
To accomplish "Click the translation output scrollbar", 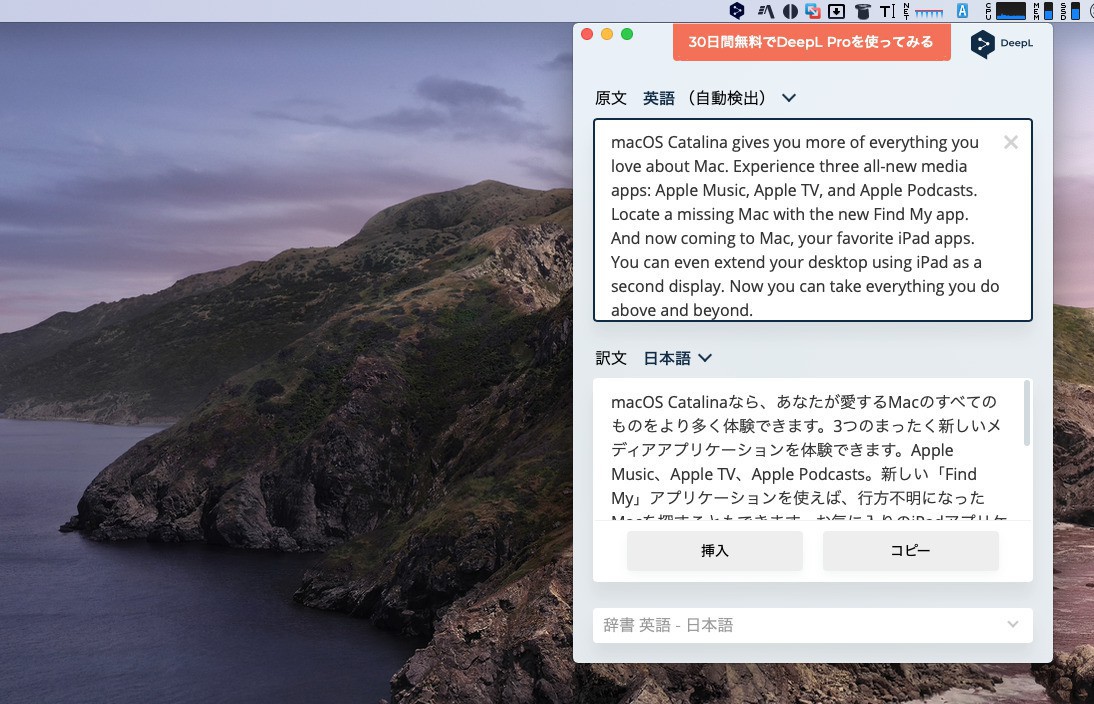I will (1026, 413).
